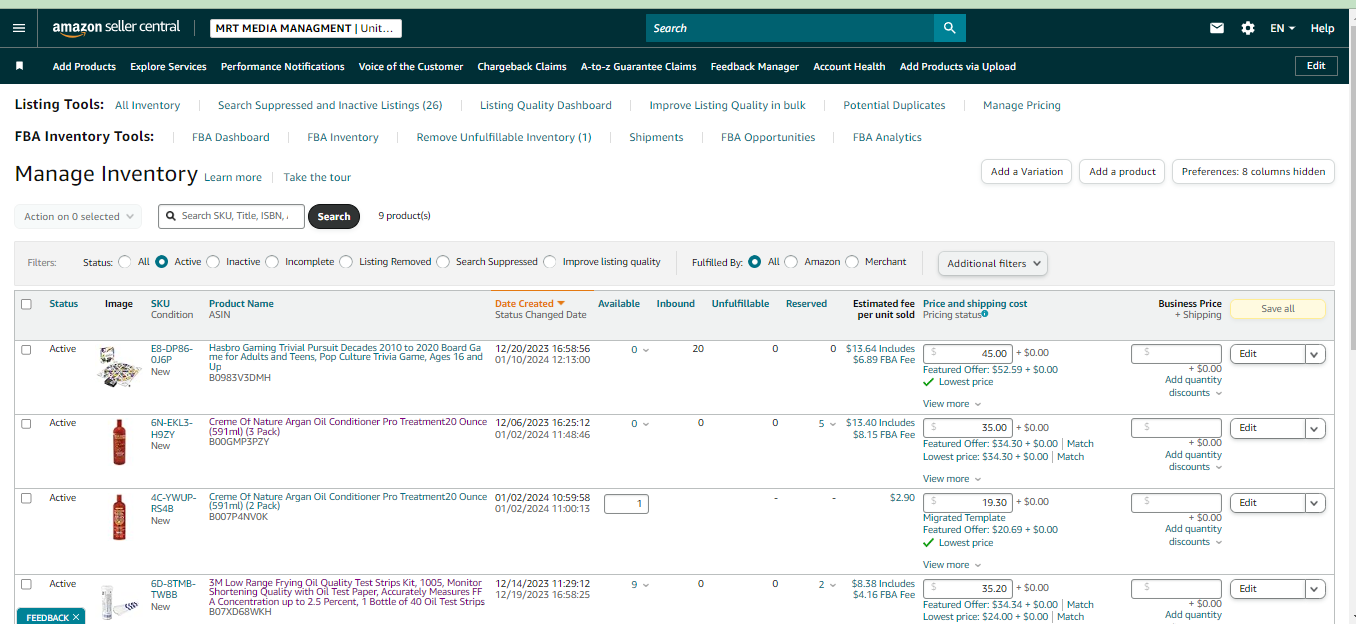
Task: Click the bookmark icon in navigation bar
Action: [x=19, y=66]
